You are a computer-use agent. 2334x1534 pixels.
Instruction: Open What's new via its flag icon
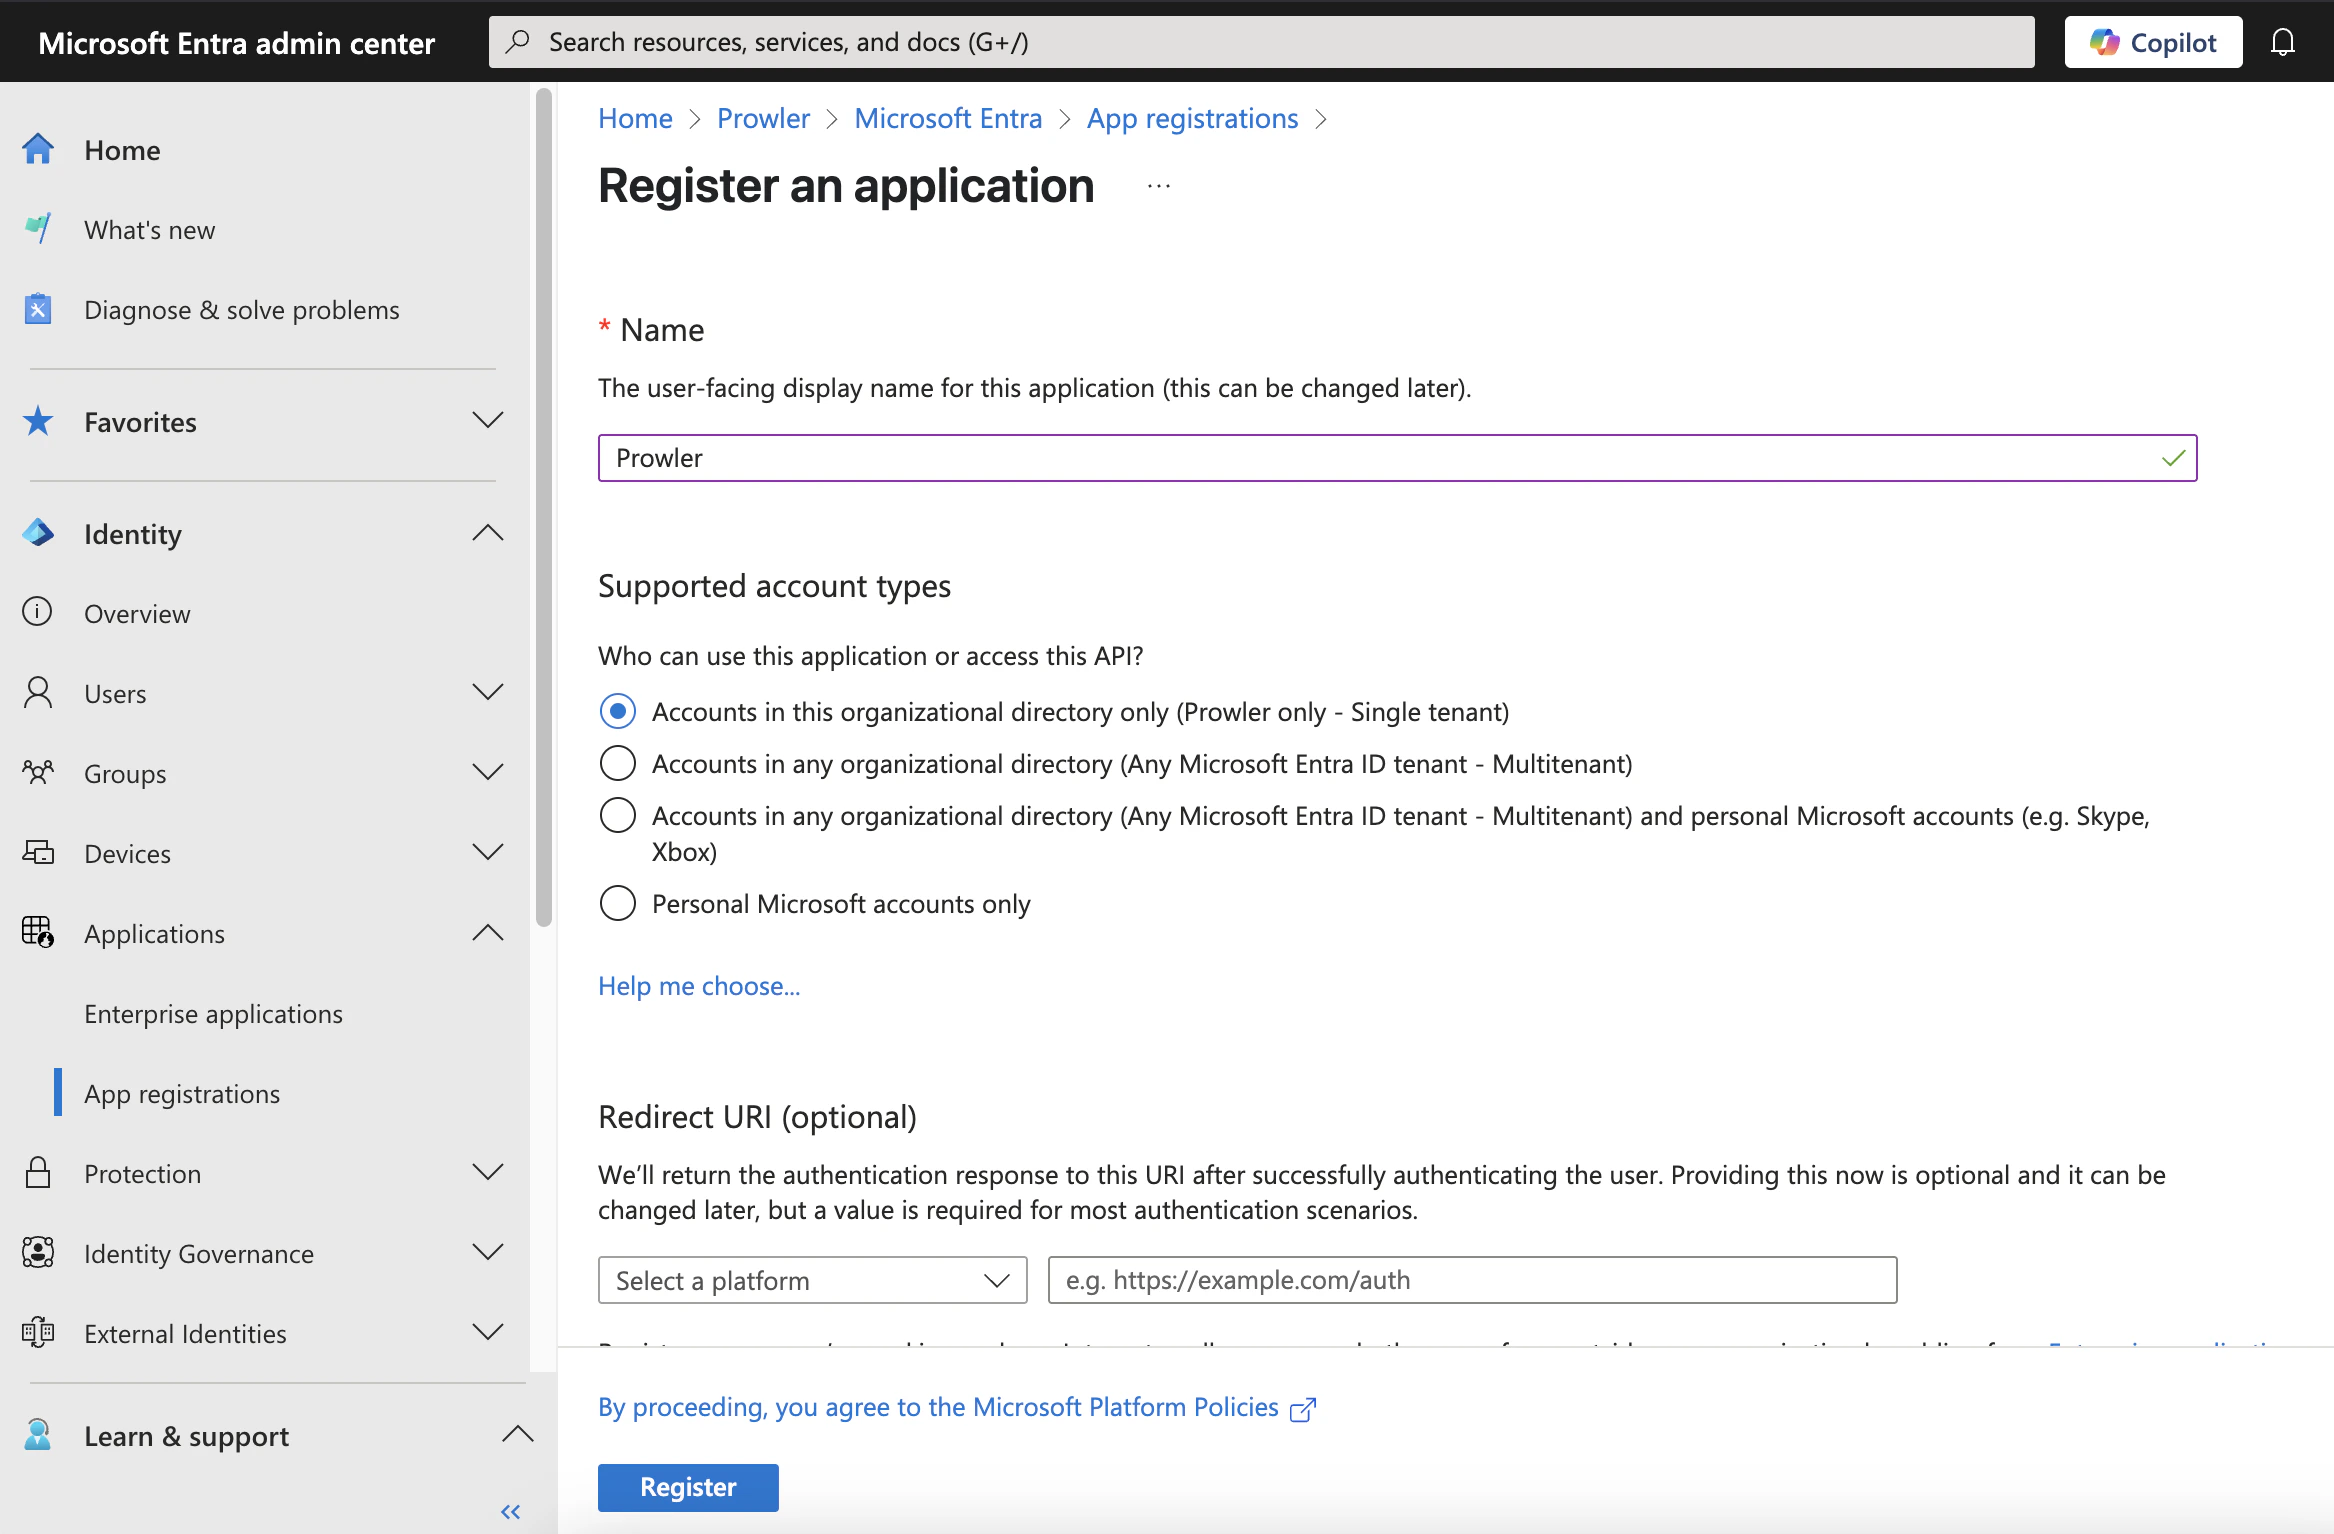click(38, 229)
